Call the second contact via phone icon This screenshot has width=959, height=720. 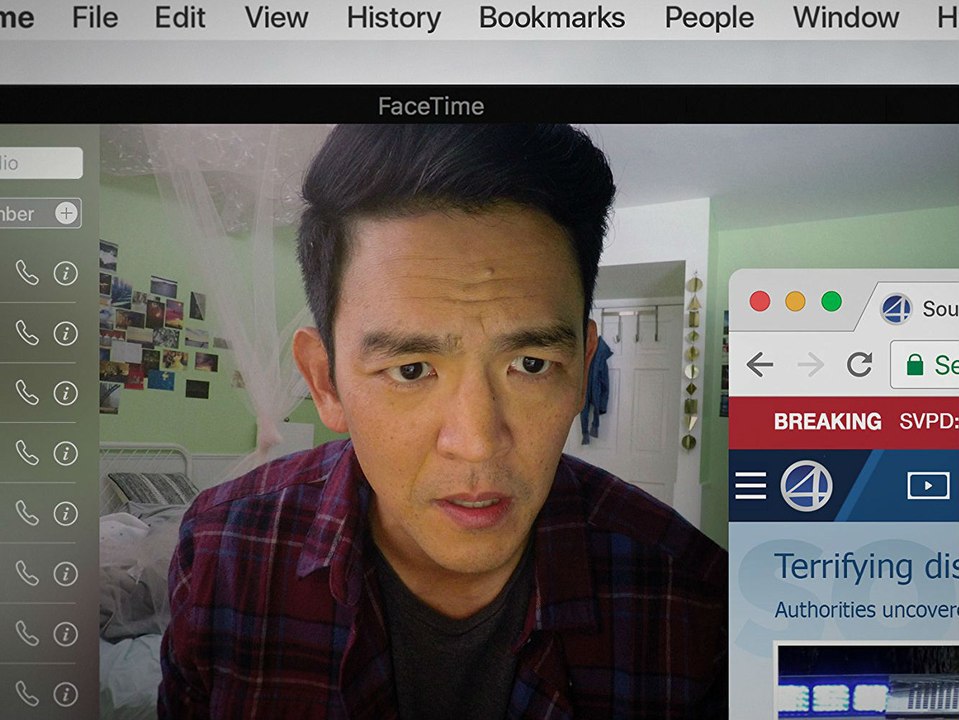27,333
